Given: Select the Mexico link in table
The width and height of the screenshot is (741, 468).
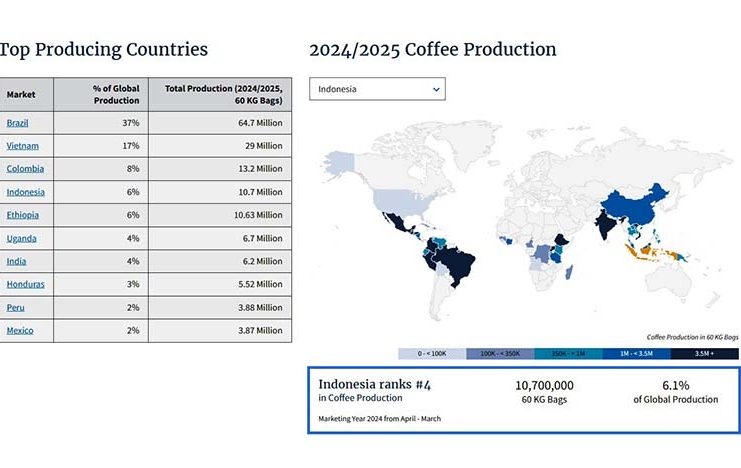Looking at the screenshot, I should [20, 330].
